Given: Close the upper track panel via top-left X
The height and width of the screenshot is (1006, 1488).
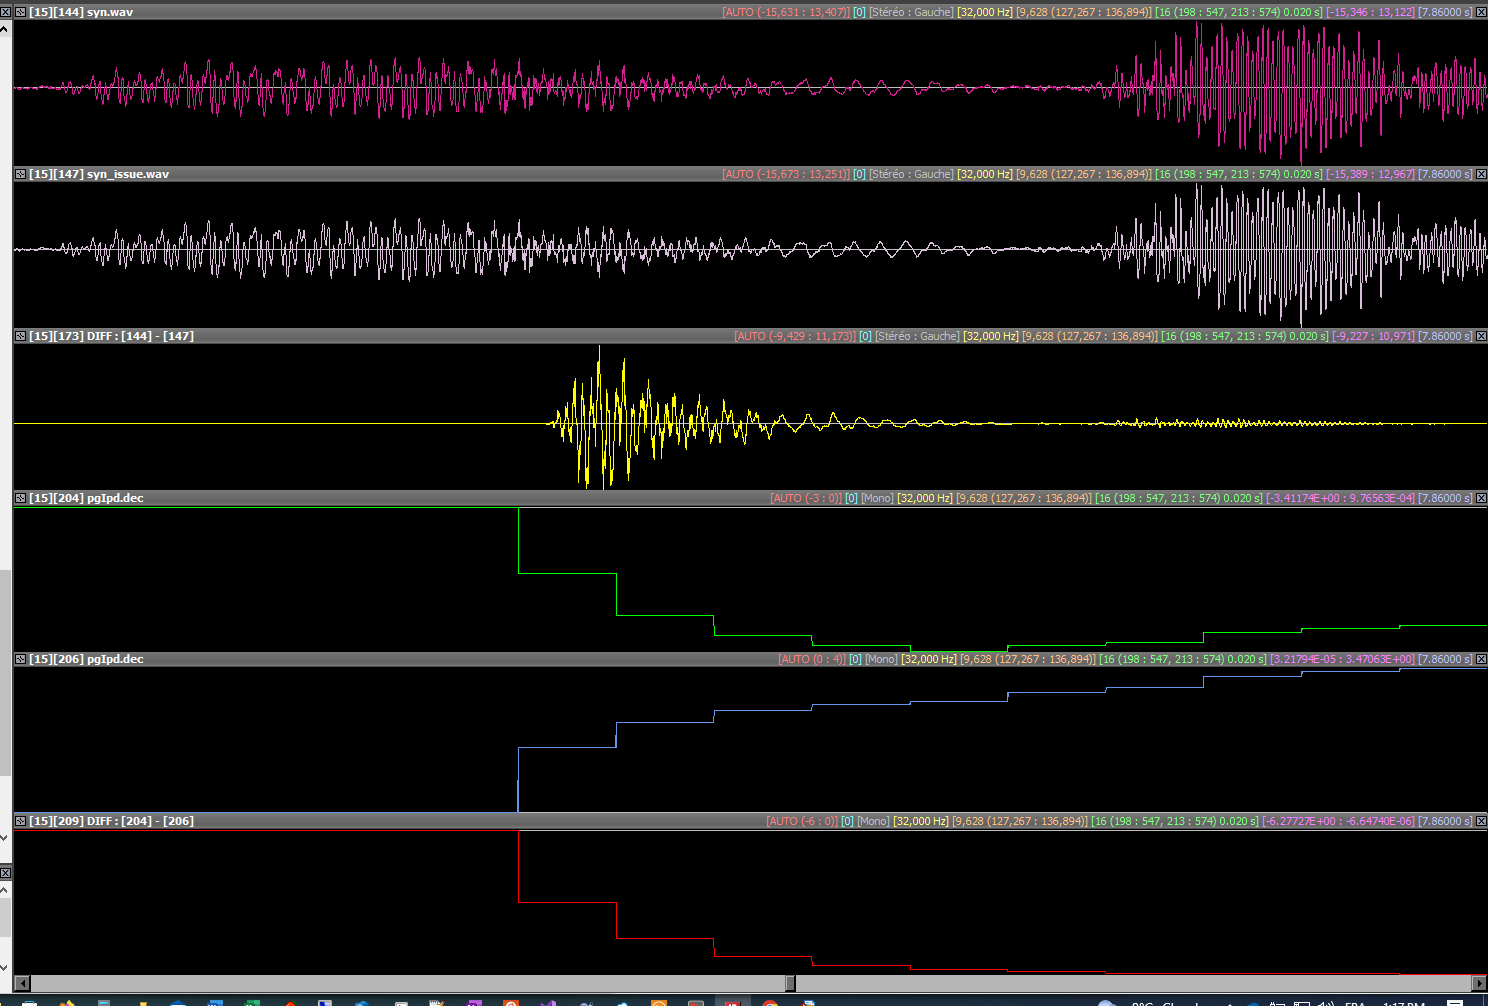Looking at the screenshot, I should 5,12.
